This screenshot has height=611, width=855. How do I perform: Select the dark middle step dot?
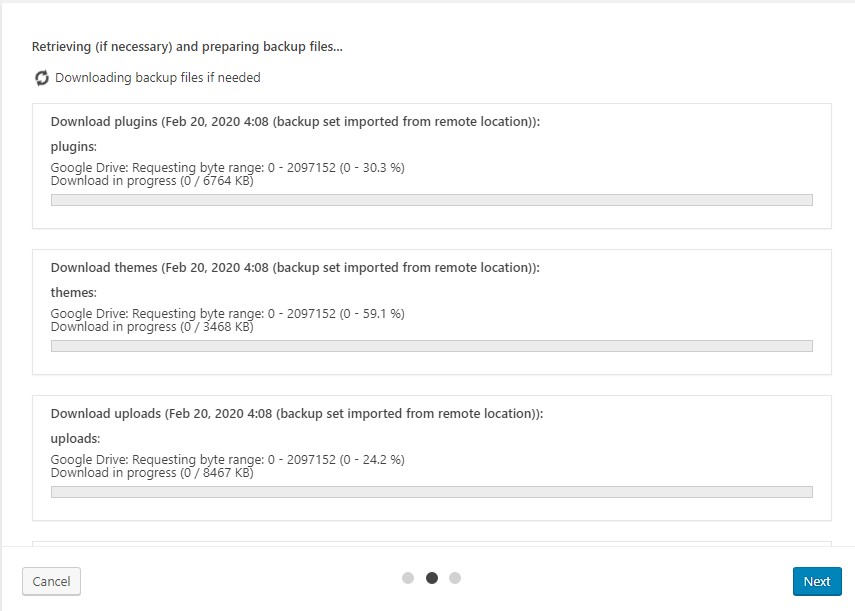432,578
